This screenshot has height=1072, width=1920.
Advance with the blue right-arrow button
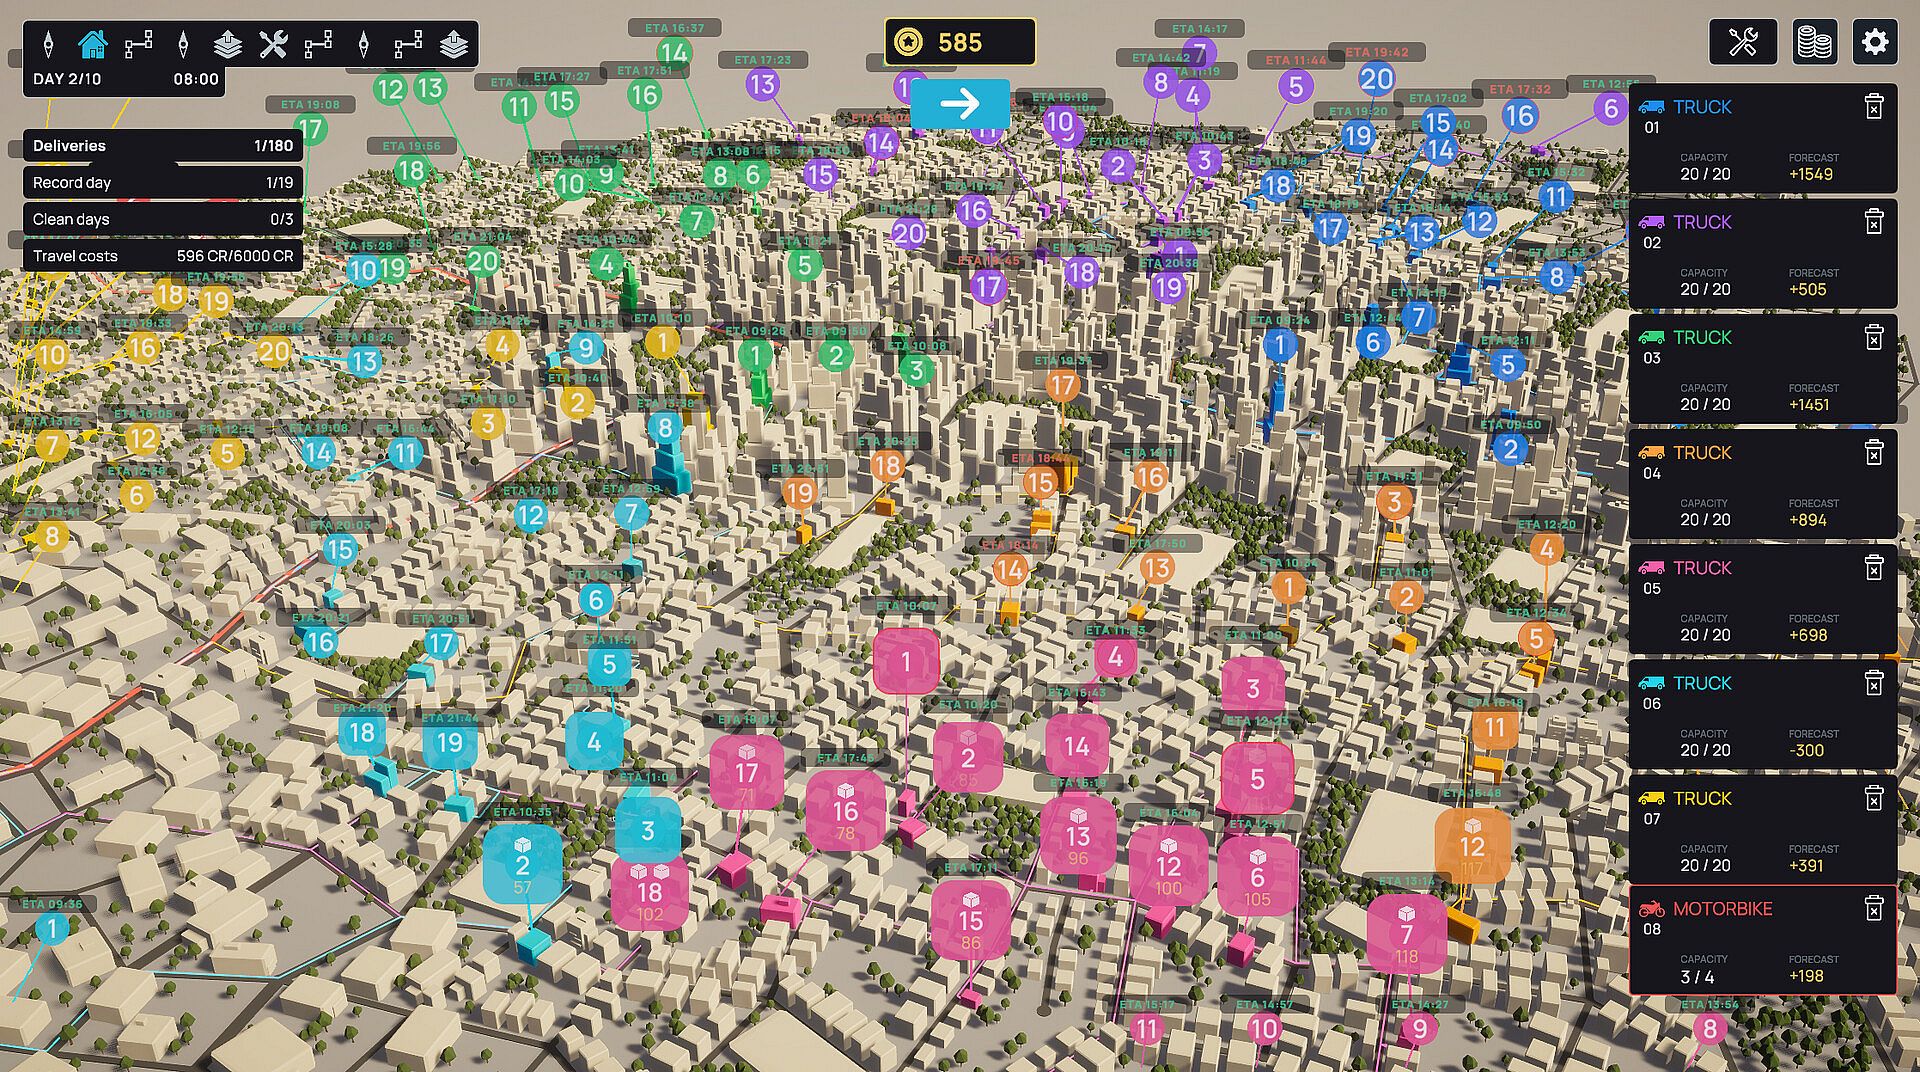[960, 103]
